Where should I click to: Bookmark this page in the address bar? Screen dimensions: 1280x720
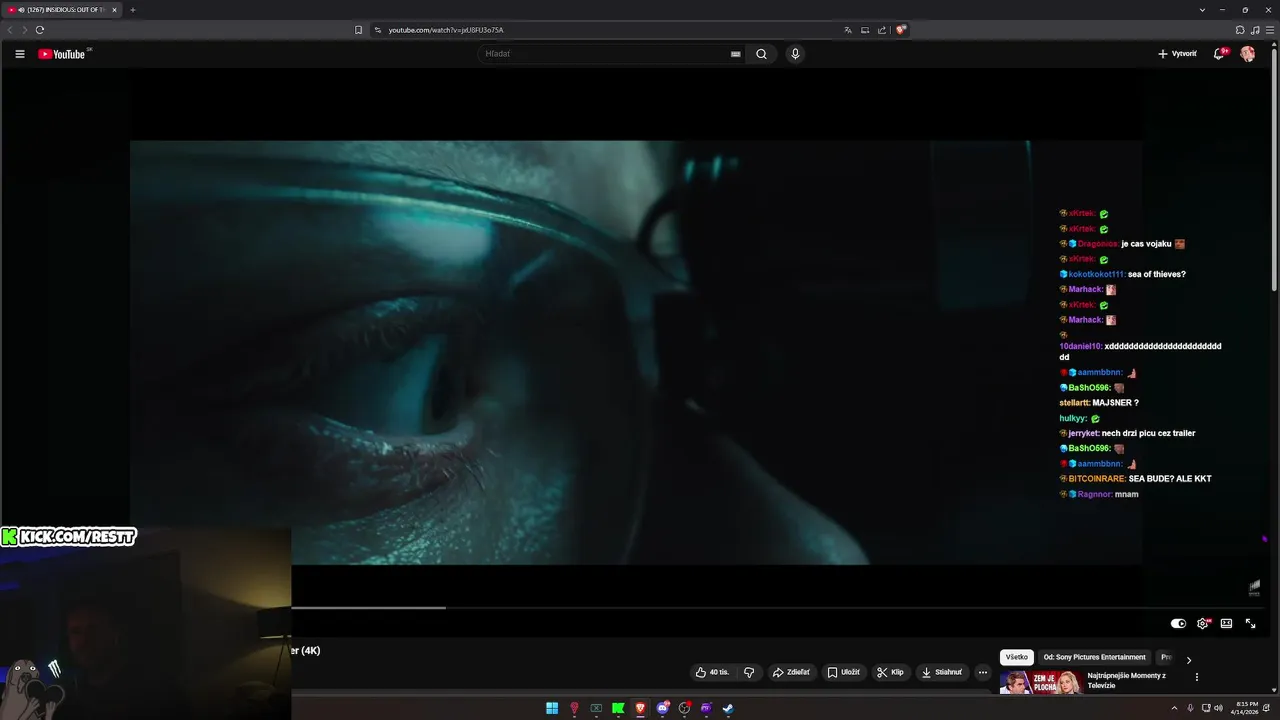[358, 30]
